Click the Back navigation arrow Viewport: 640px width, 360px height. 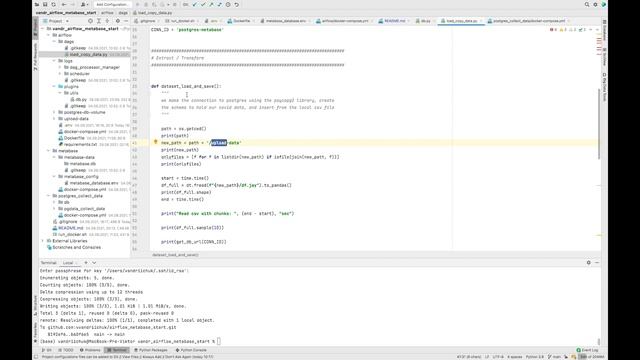pos(64,4)
